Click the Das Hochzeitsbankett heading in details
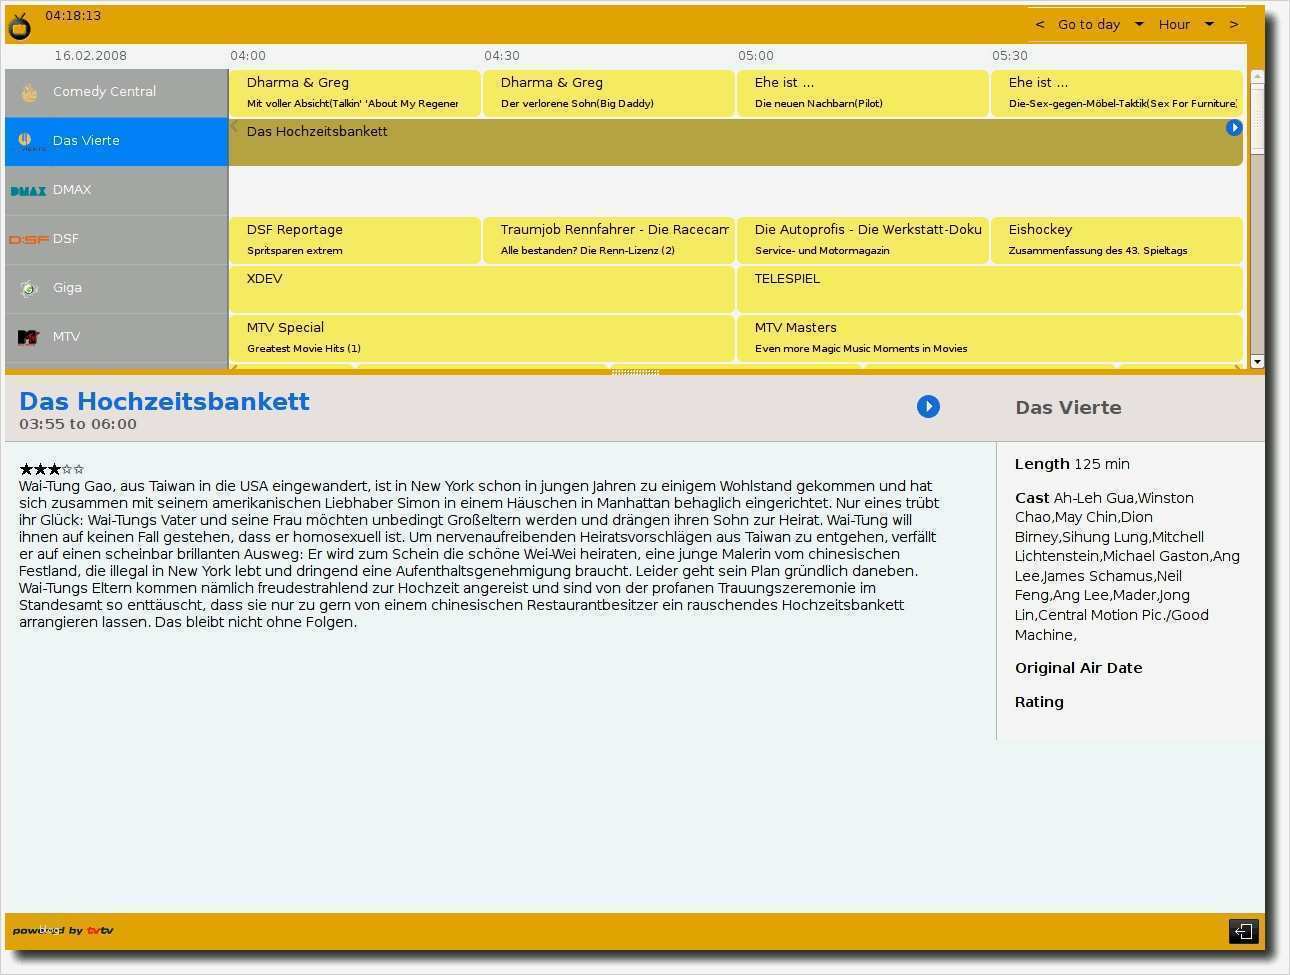Viewport: 1290px width, 975px height. (164, 401)
